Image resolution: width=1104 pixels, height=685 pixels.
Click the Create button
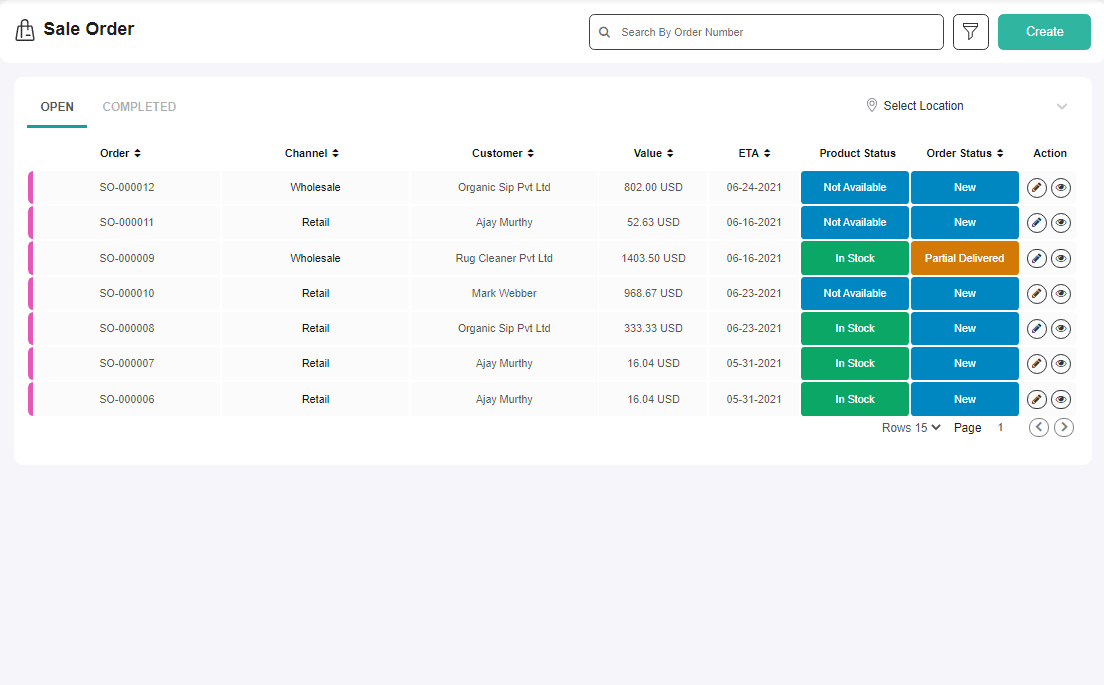coord(1044,32)
